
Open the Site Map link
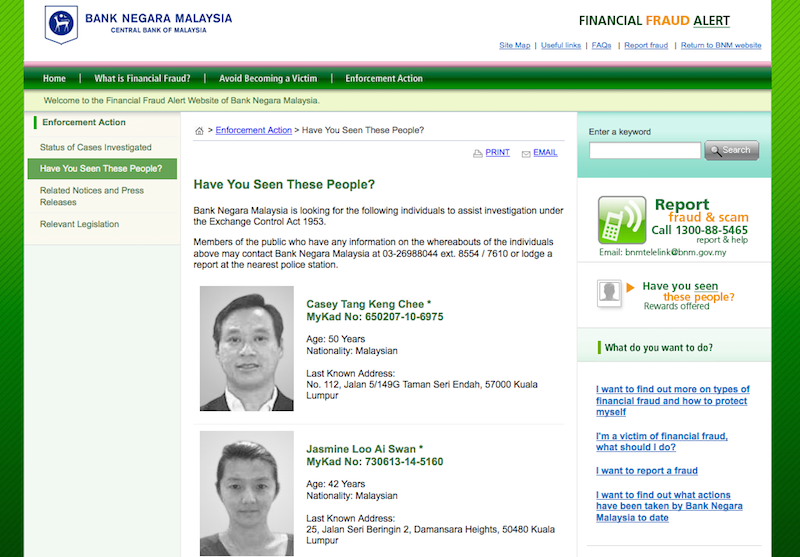point(514,45)
